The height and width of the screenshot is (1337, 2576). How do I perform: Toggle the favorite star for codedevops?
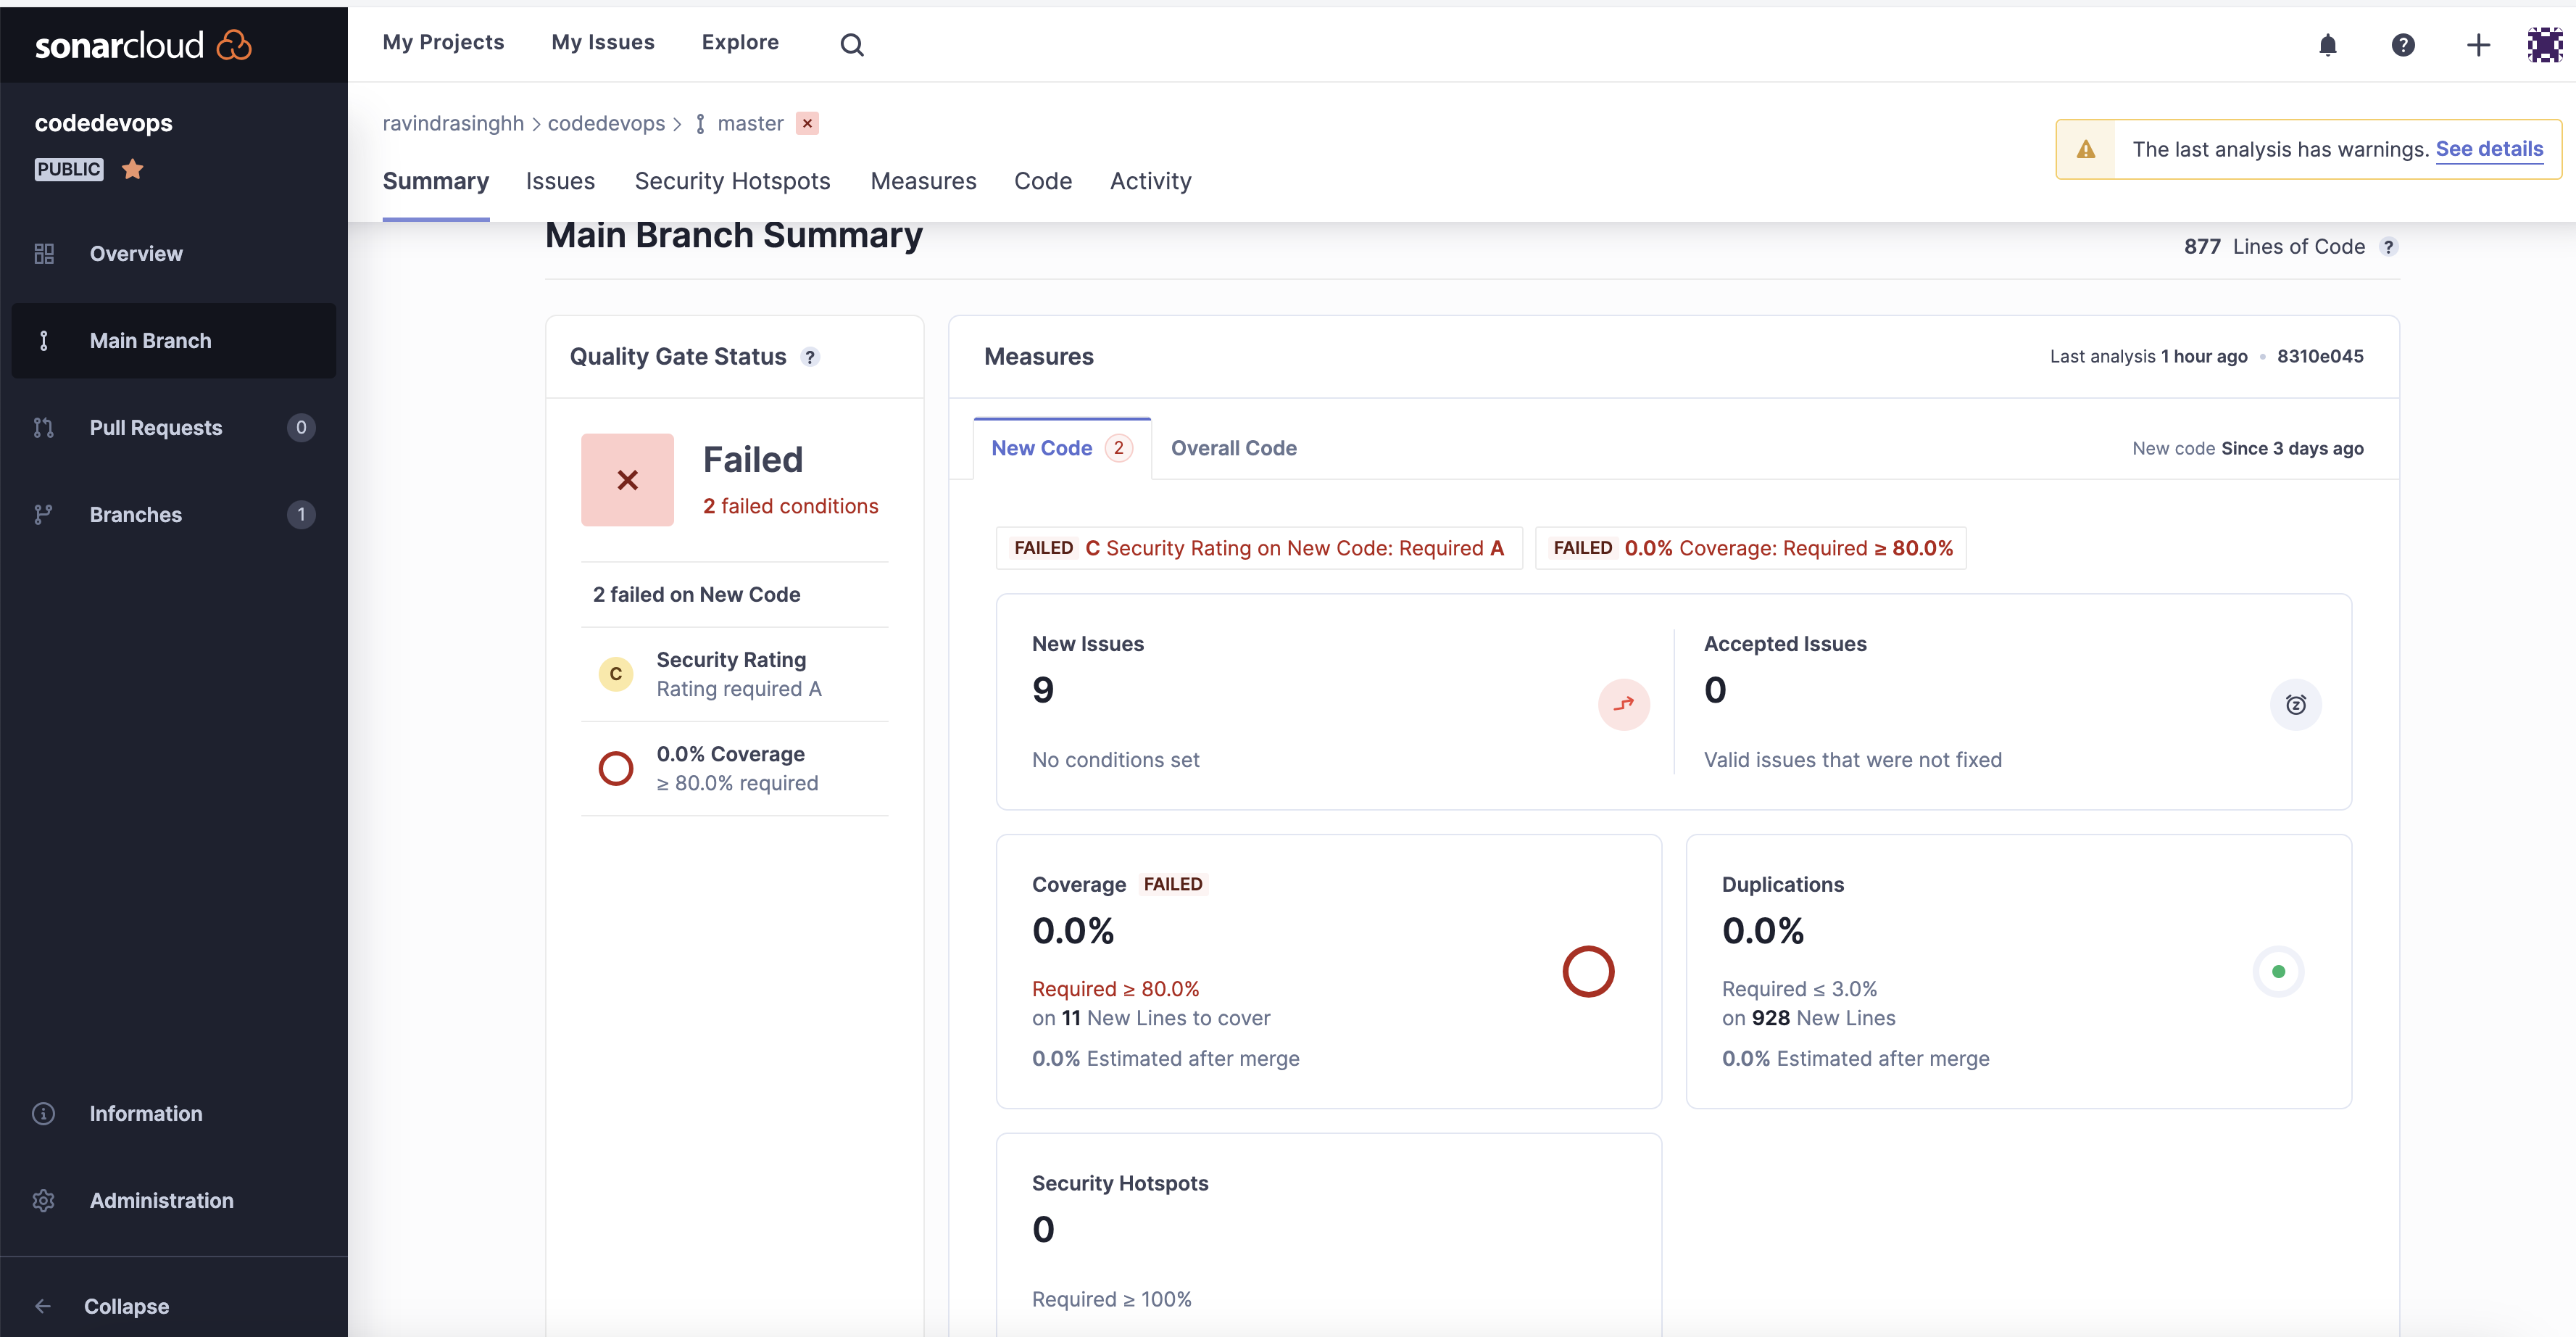pyautogui.click(x=132, y=169)
